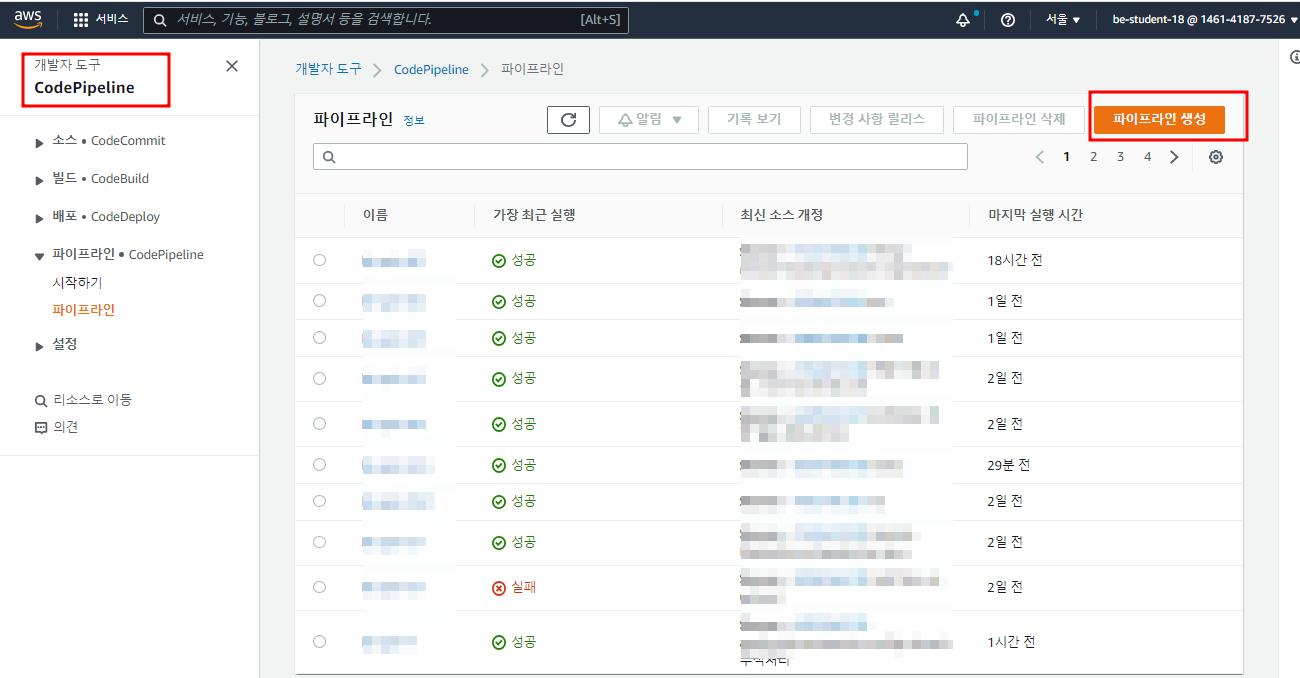Open info panel icon at right edge
This screenshot has height=678, width=1300.
point(1294,58)
